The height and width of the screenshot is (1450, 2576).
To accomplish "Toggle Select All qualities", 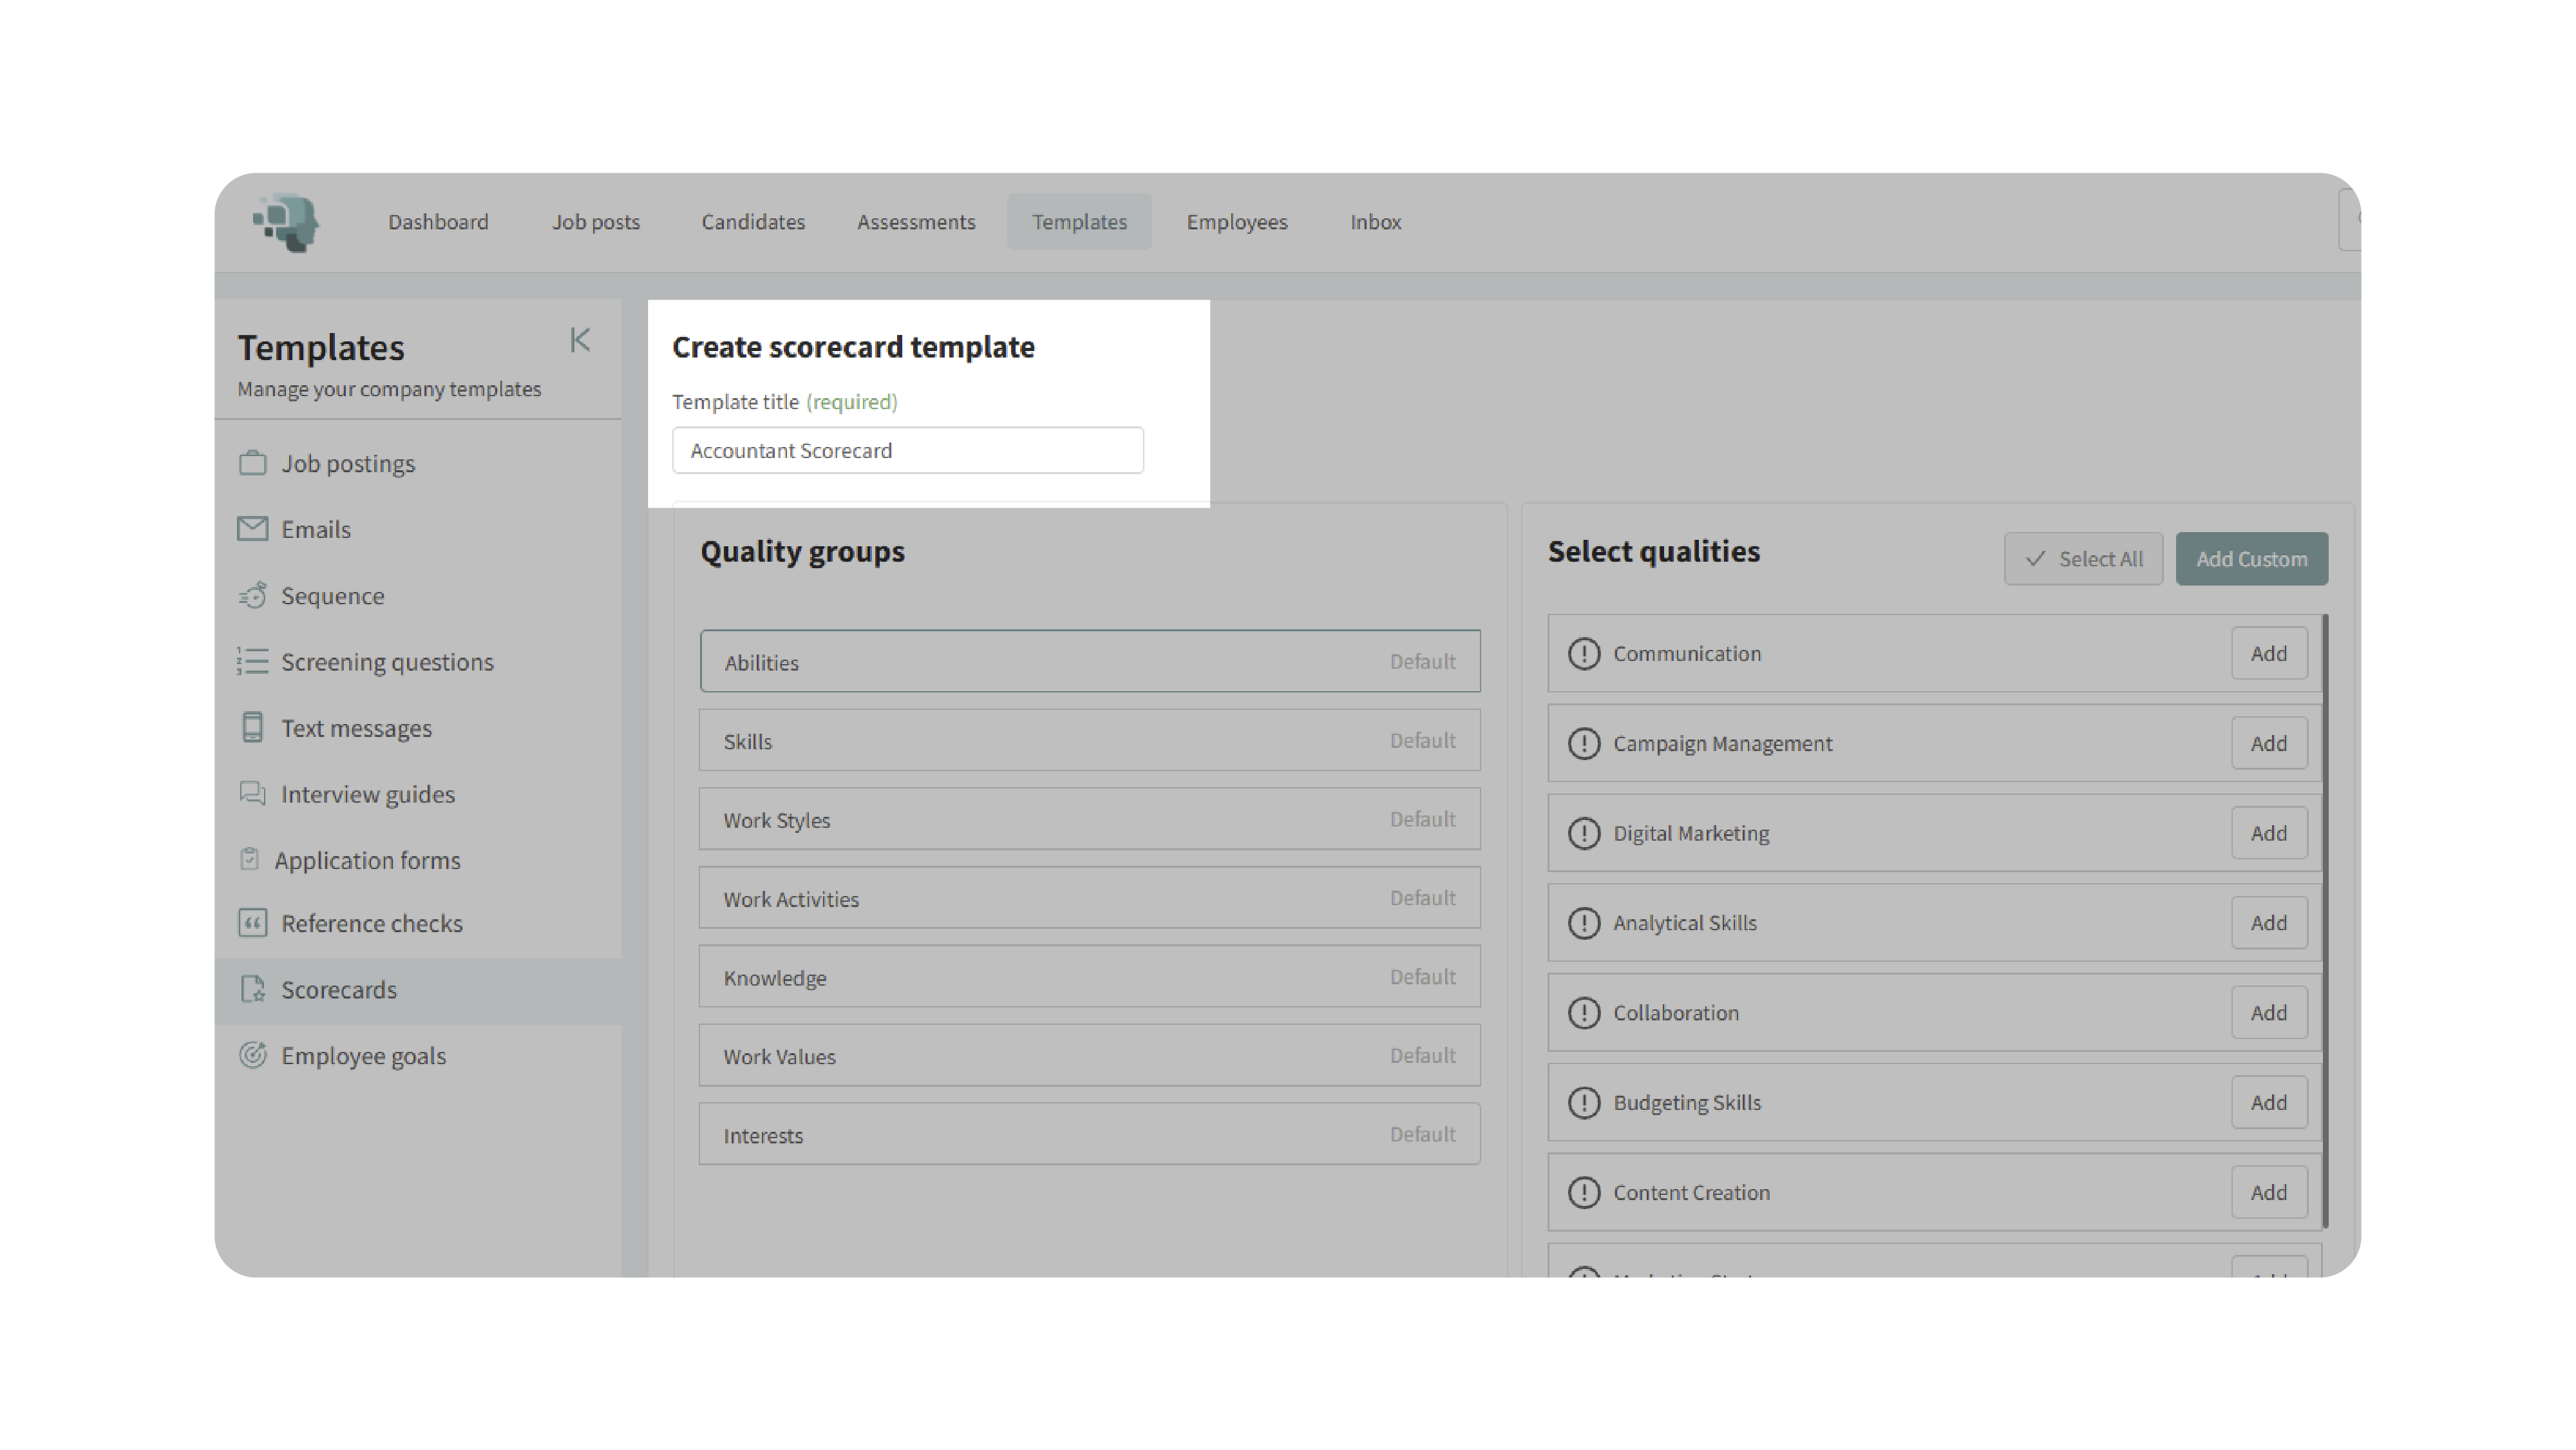I will coord(2083,559).
